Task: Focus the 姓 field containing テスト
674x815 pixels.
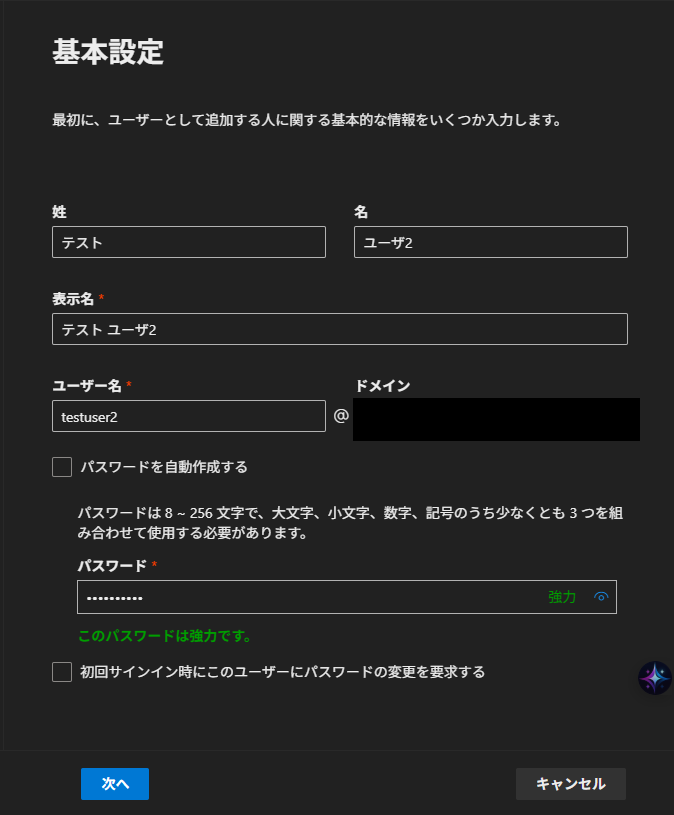Action: coord(189,242)
